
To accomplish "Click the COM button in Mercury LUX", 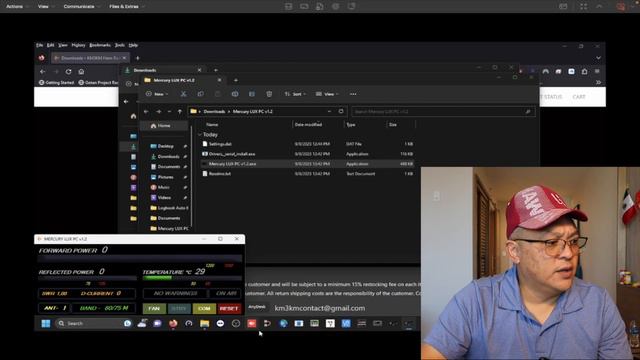I will tap(204, 309).
